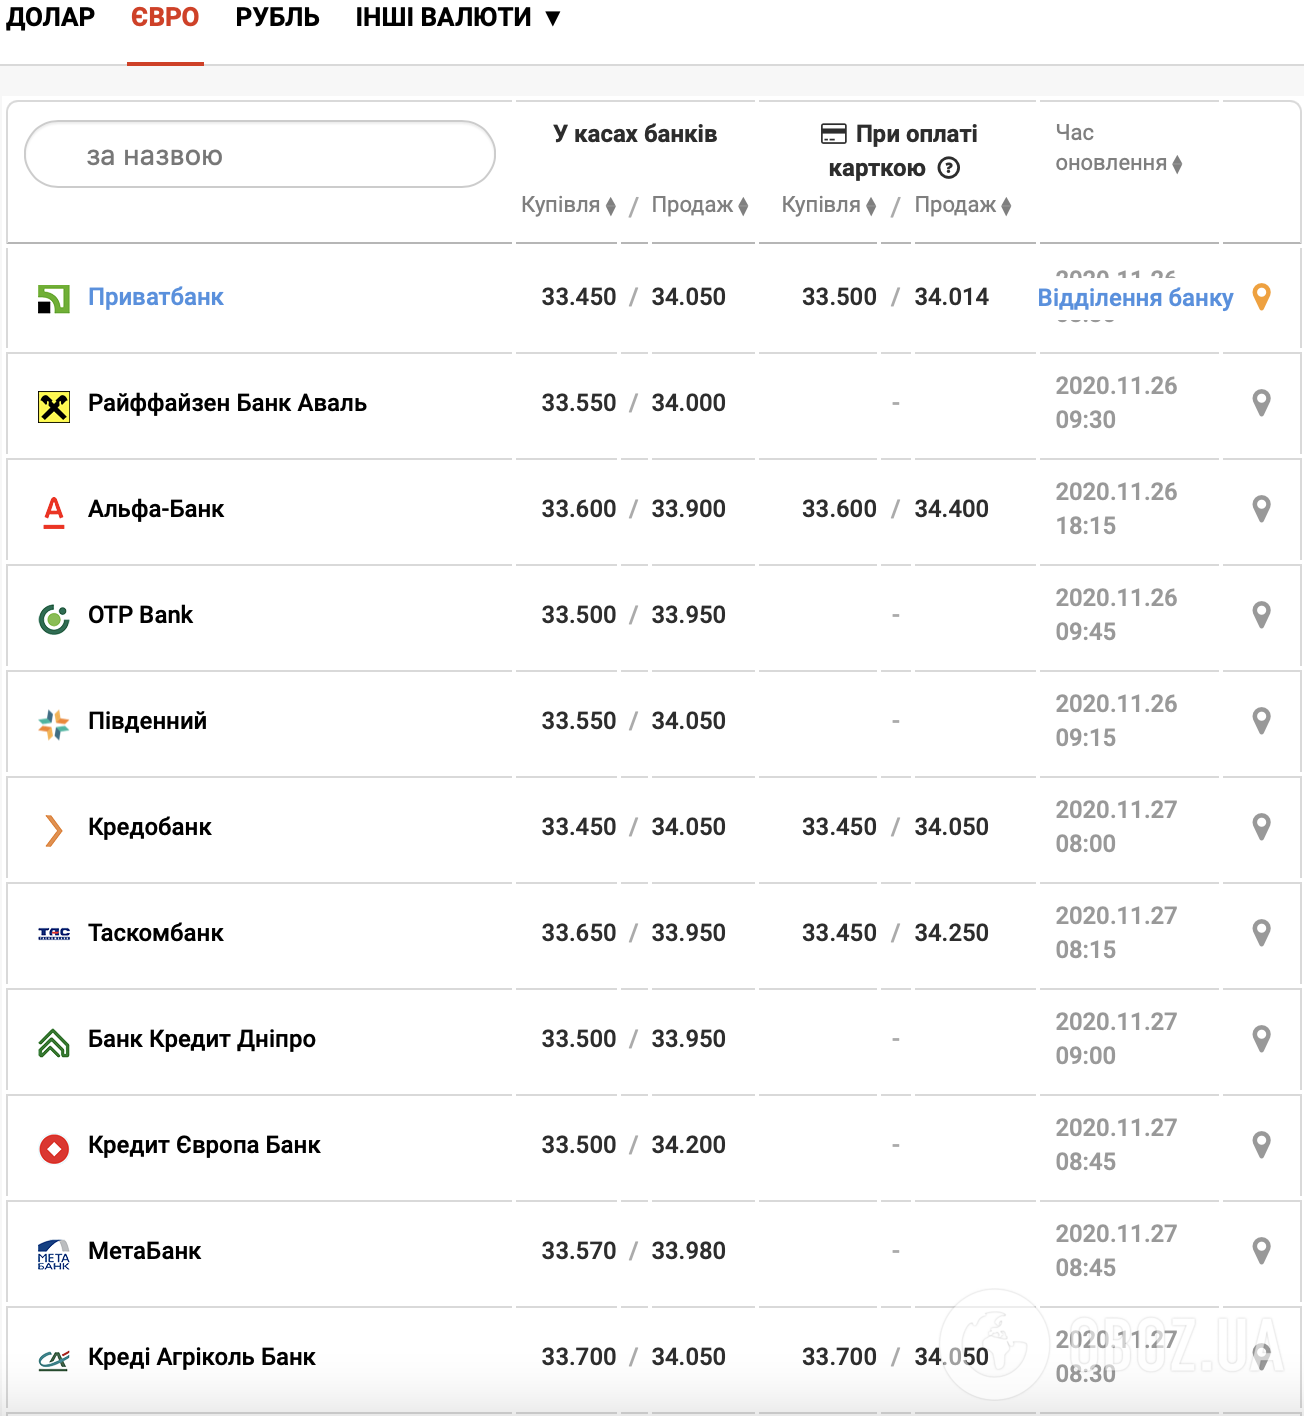Select the Креді Агріколь Банк name
Image resolution: width=1304 pixels, height=1416 pixels.
(202, 1357)
